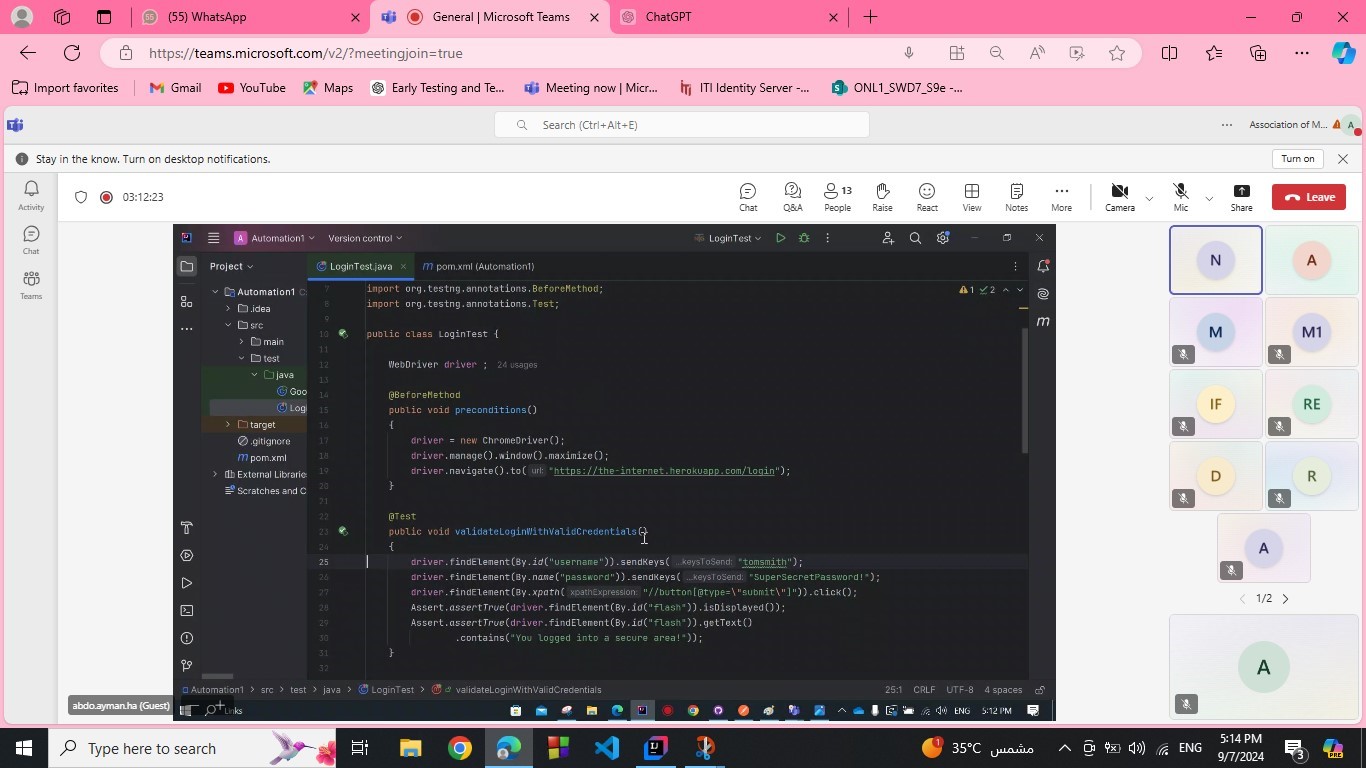Change the meeting View layout
The height and width of the screenshot is (768, 1366).
tap(971, 196)
